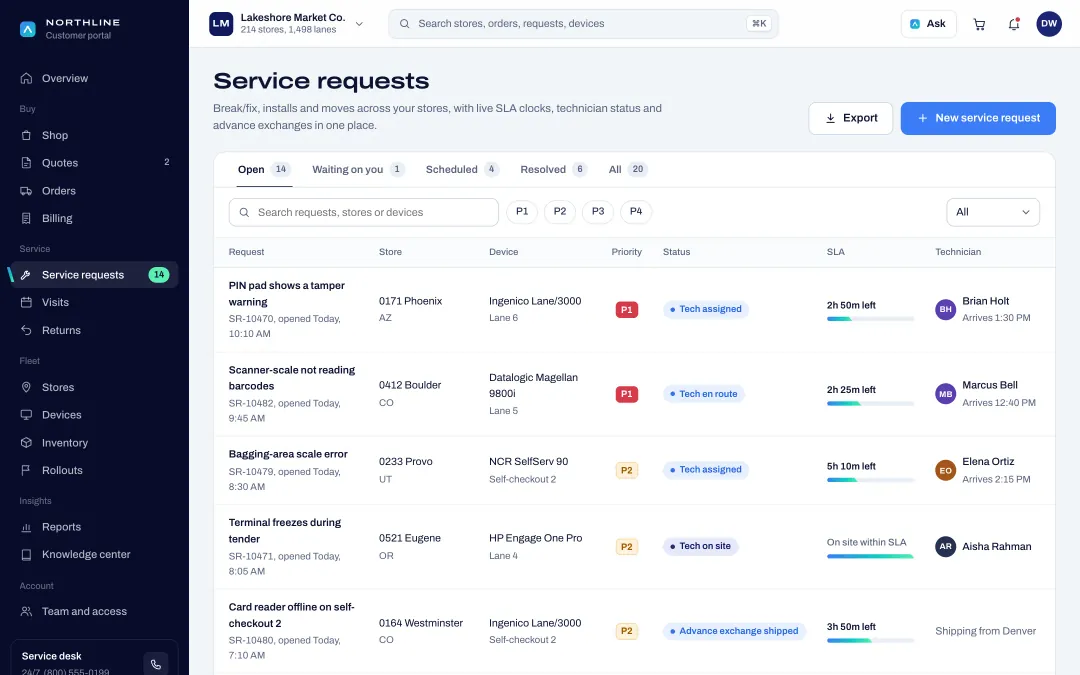Click the Export button

(851, 118)
